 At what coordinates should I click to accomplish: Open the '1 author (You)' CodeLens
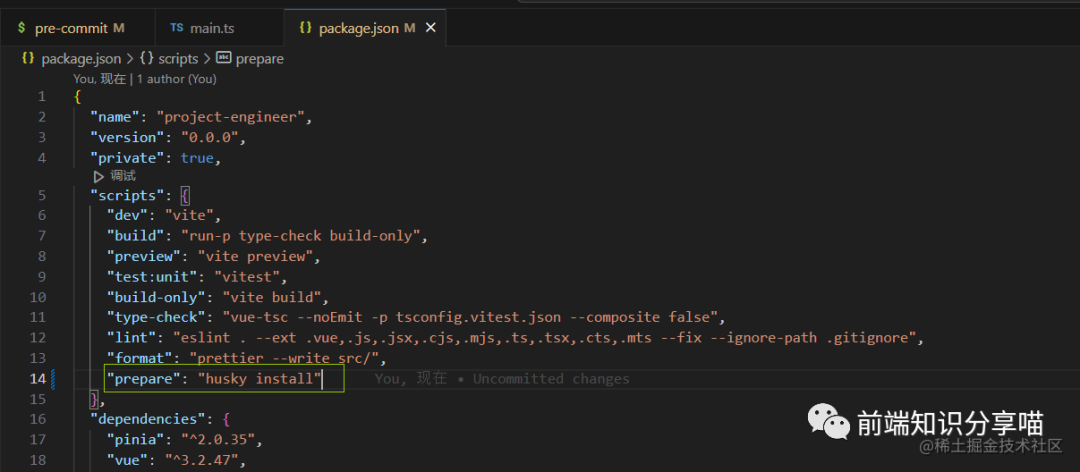(177, 79)
